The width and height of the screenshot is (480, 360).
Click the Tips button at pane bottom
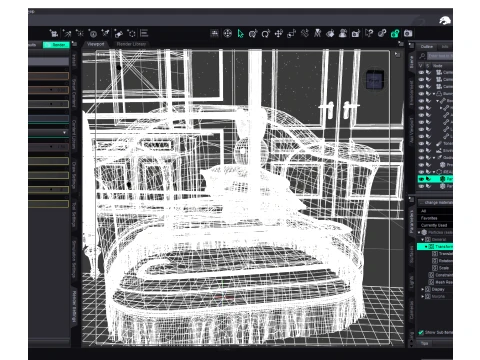point(424,343)
